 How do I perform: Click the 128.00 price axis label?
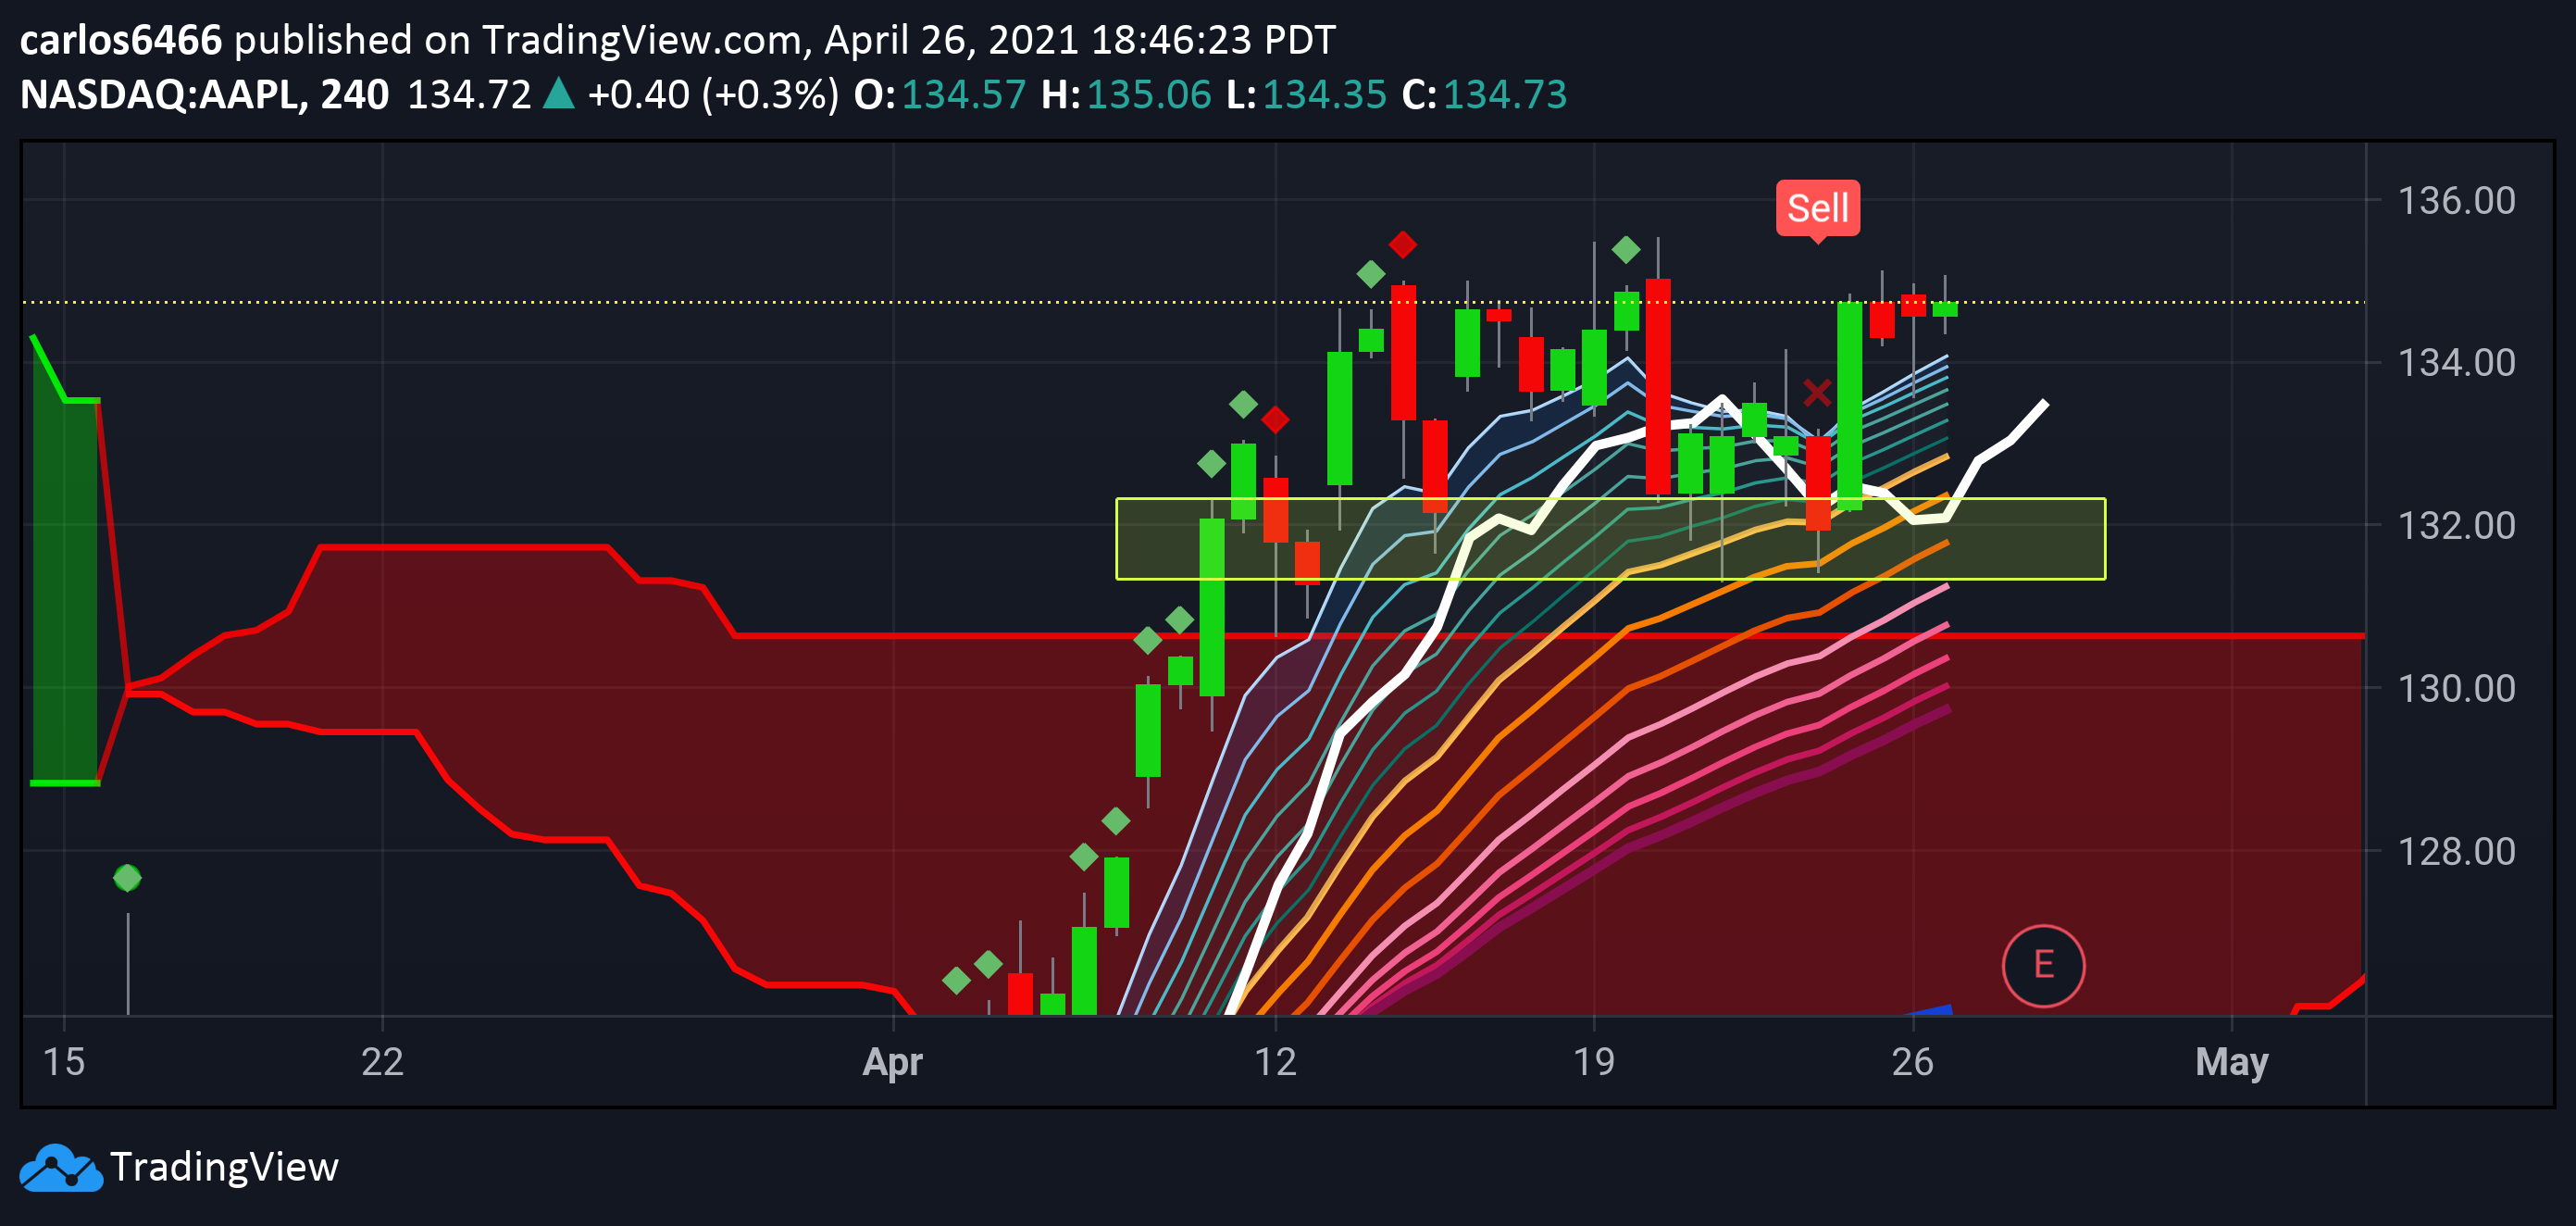[2456, 852]
